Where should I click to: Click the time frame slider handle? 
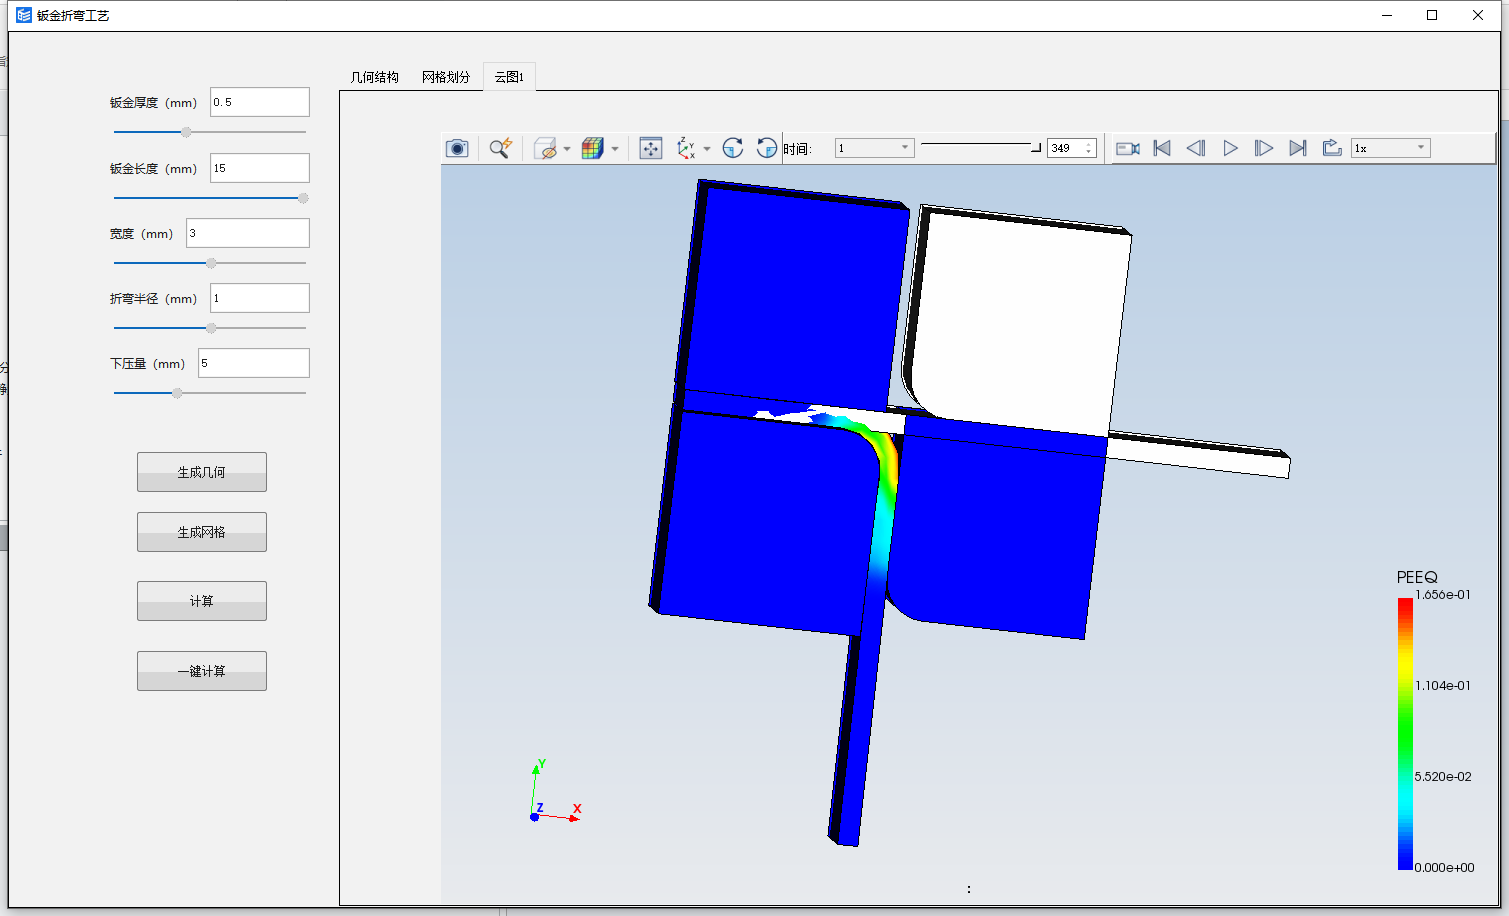1036,146
